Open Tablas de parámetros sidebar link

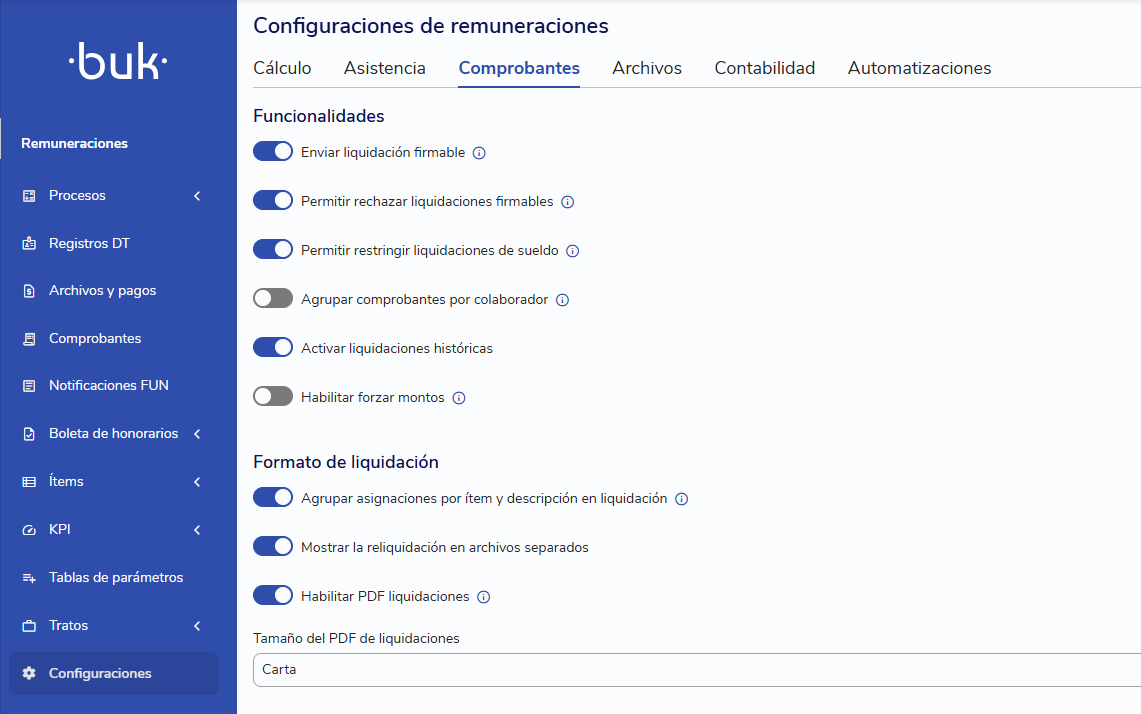(x=116, y=577)
